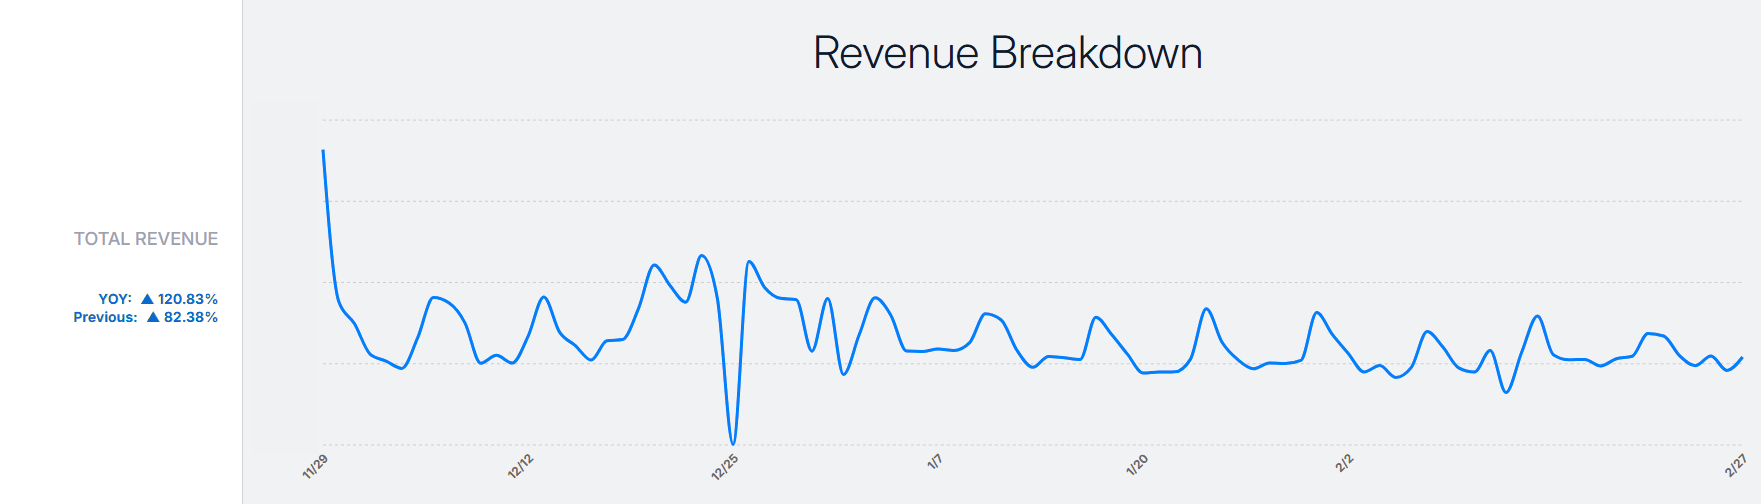Click the 1/7 date axis label
Viewport: 1761px width, 504px height.
click(x=934, y=462)
